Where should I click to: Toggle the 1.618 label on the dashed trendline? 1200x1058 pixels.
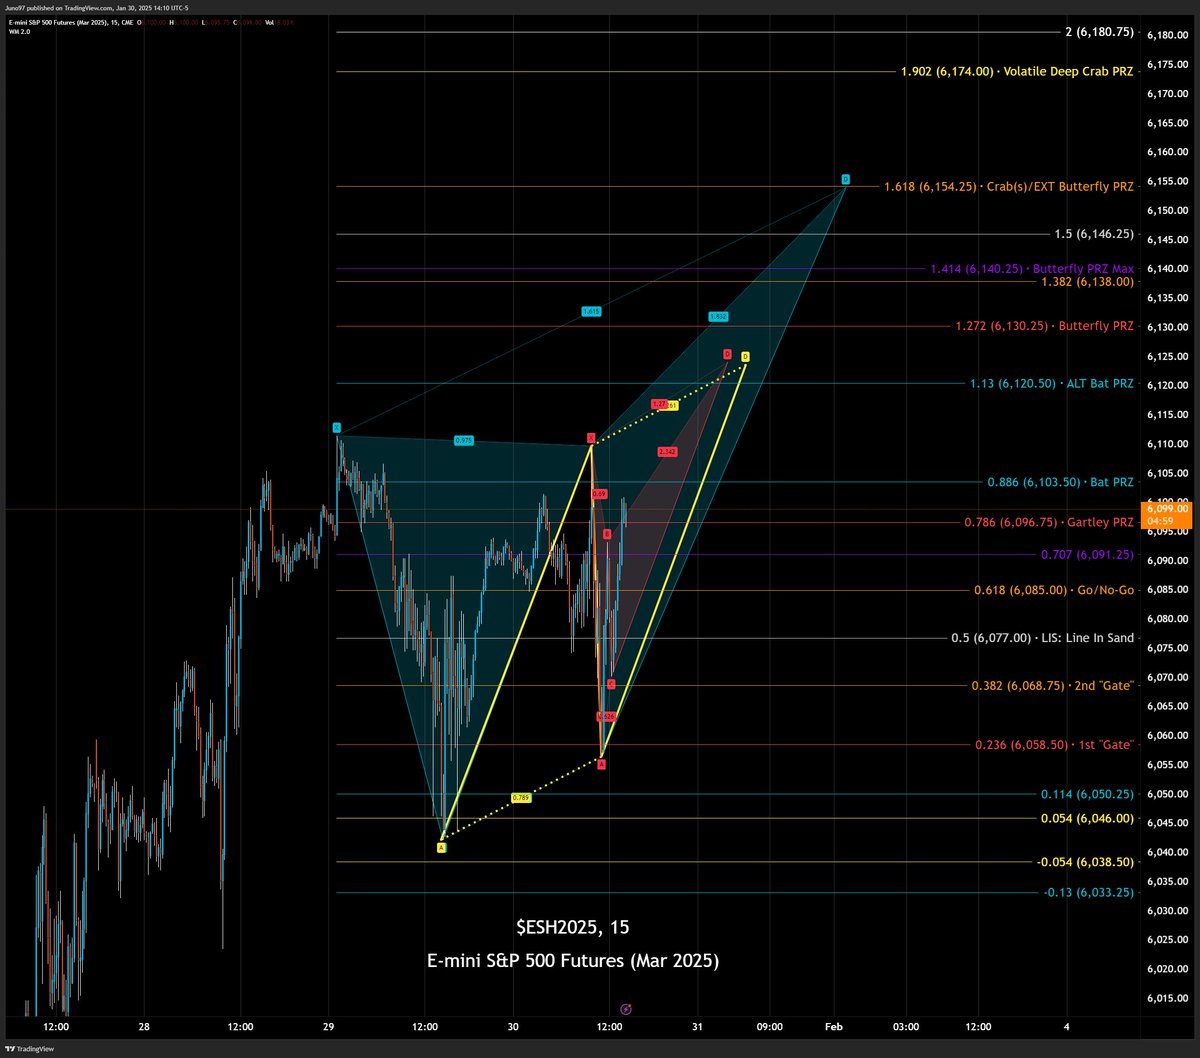tap(590, 311)
